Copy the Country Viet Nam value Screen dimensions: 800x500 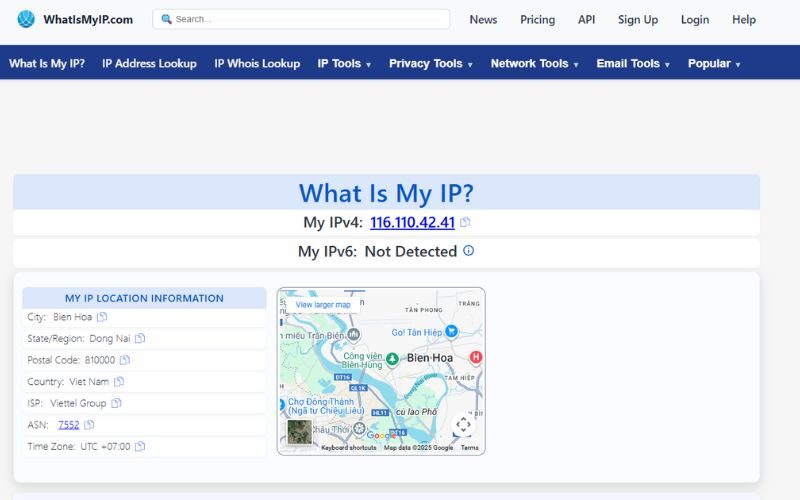pos(119,381)
